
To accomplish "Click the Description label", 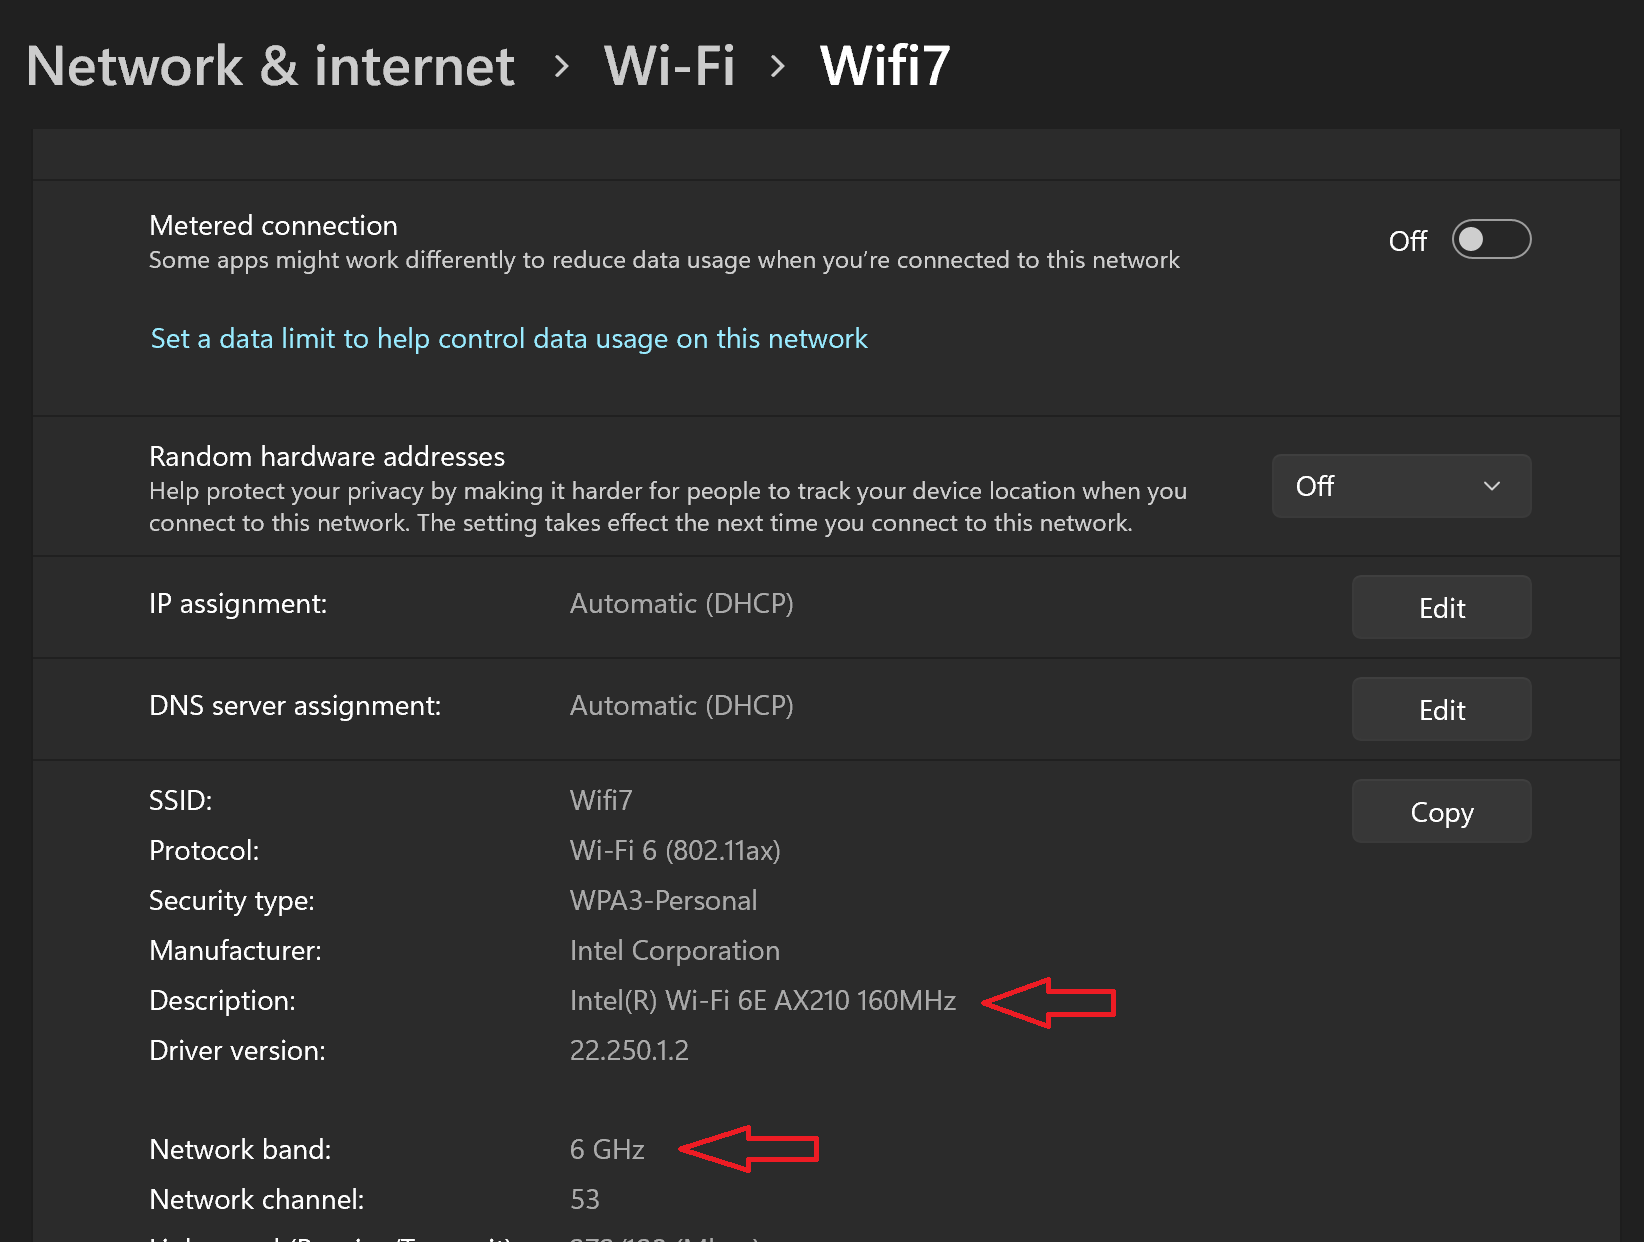I will click(222, 1001).
